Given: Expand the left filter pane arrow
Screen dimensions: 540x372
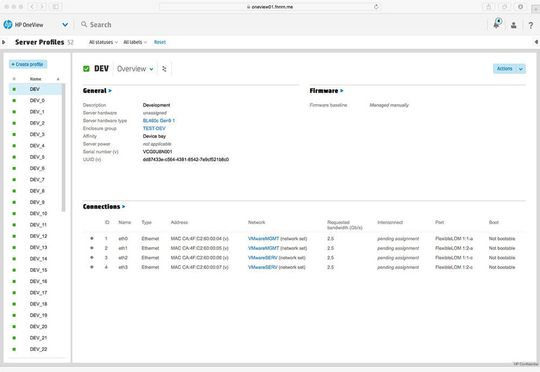Looking at the screenshot, I should click(x=4, y=42).
